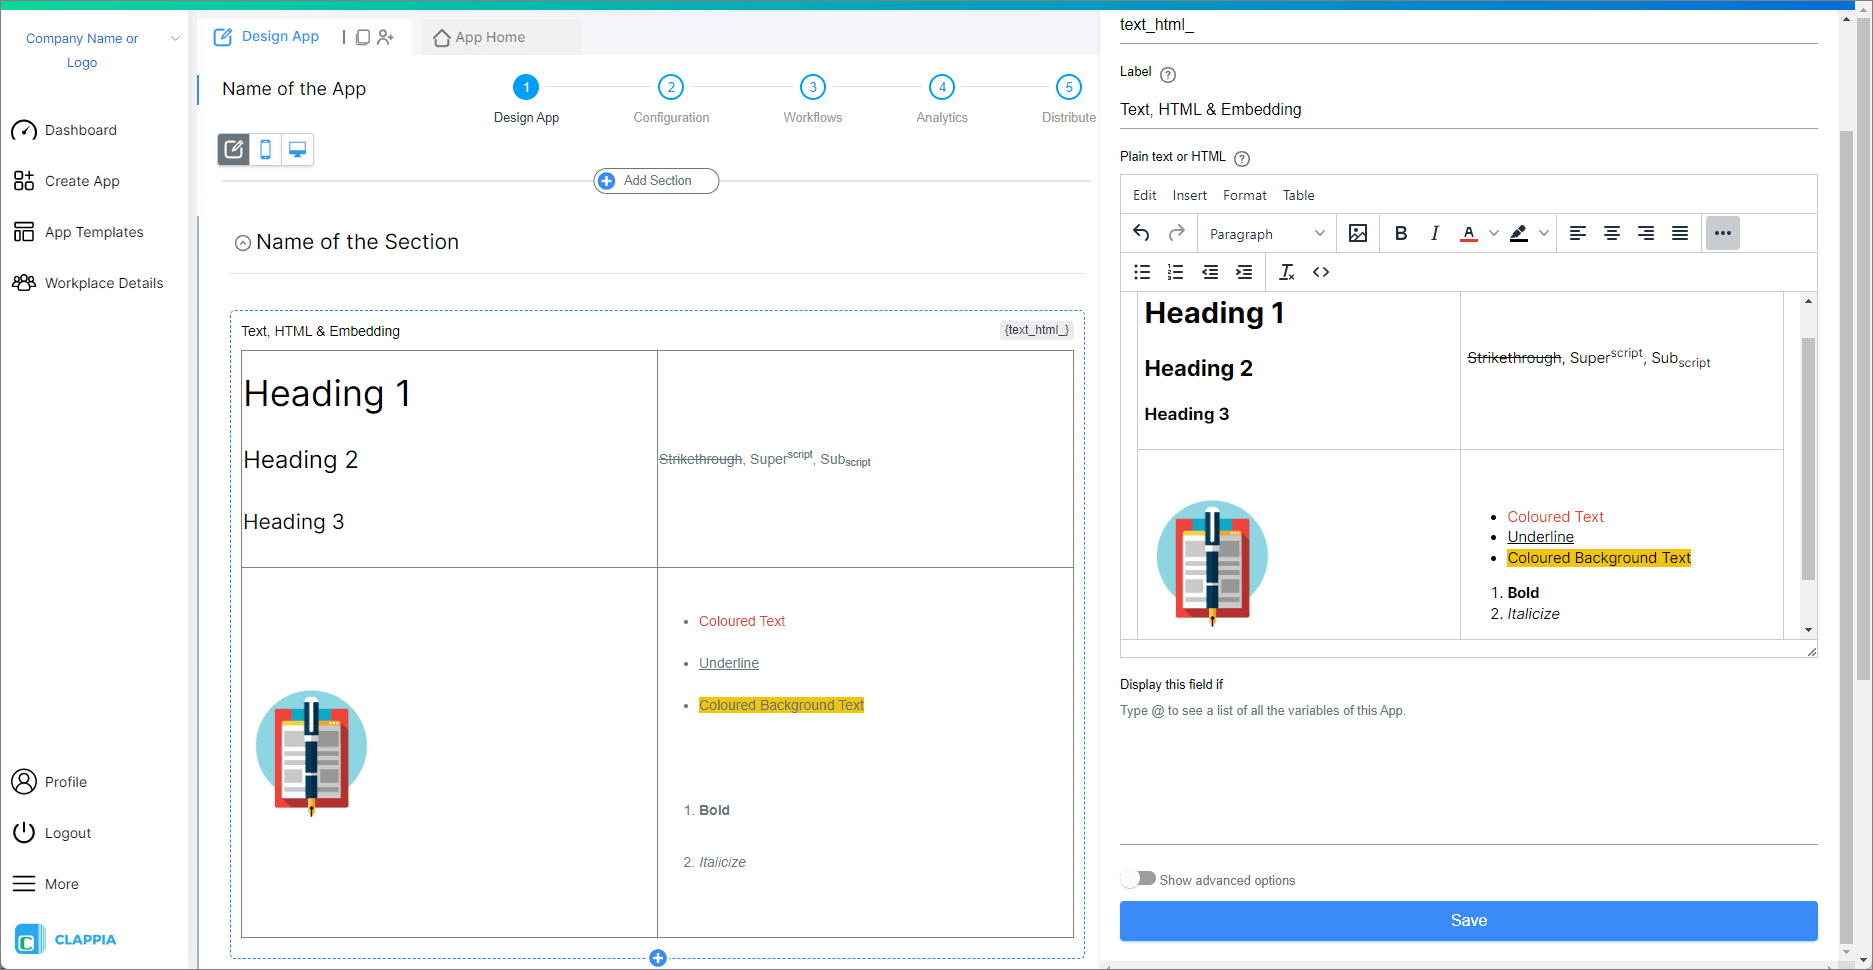
Task: Click the copy app icon near Design App
Action: click(362, 36)
